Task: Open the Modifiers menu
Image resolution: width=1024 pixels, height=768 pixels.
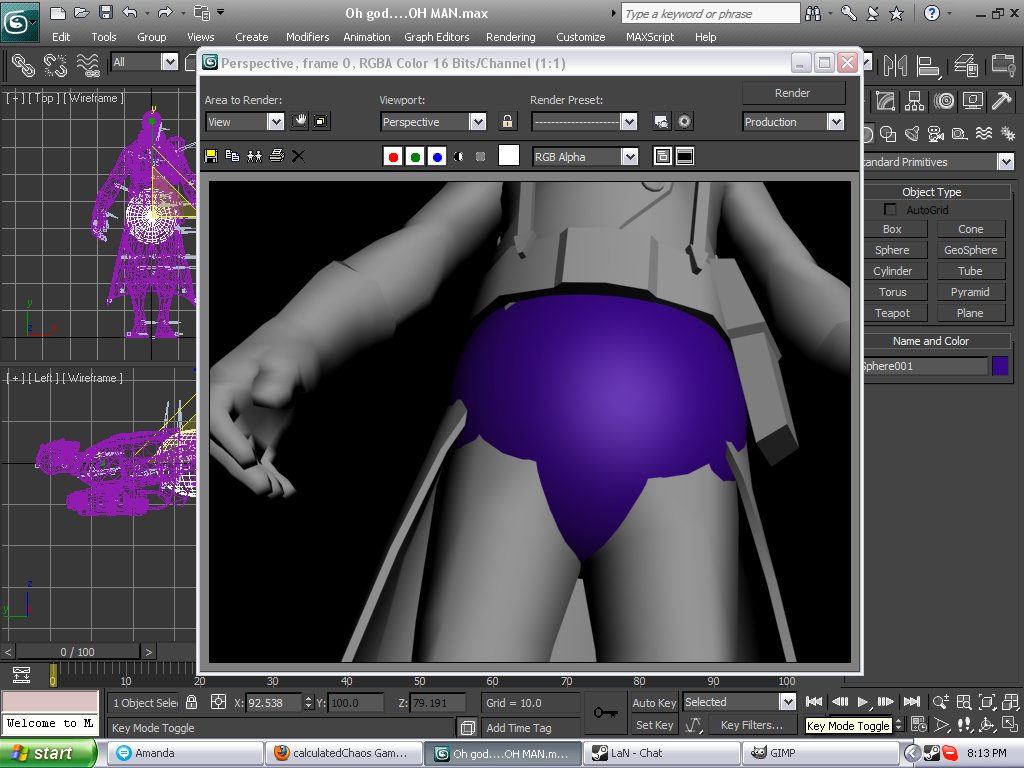Action: click(307, 37)
